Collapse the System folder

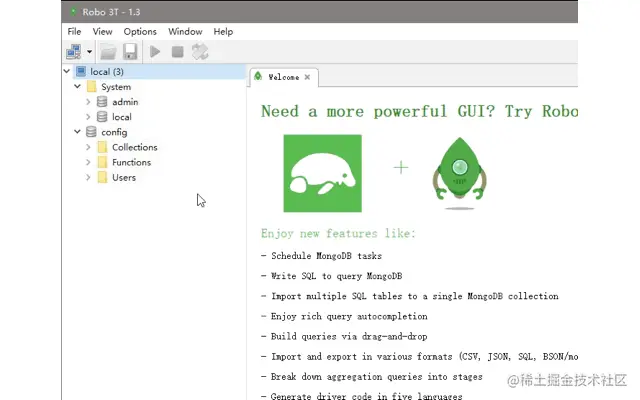(78, 87)
